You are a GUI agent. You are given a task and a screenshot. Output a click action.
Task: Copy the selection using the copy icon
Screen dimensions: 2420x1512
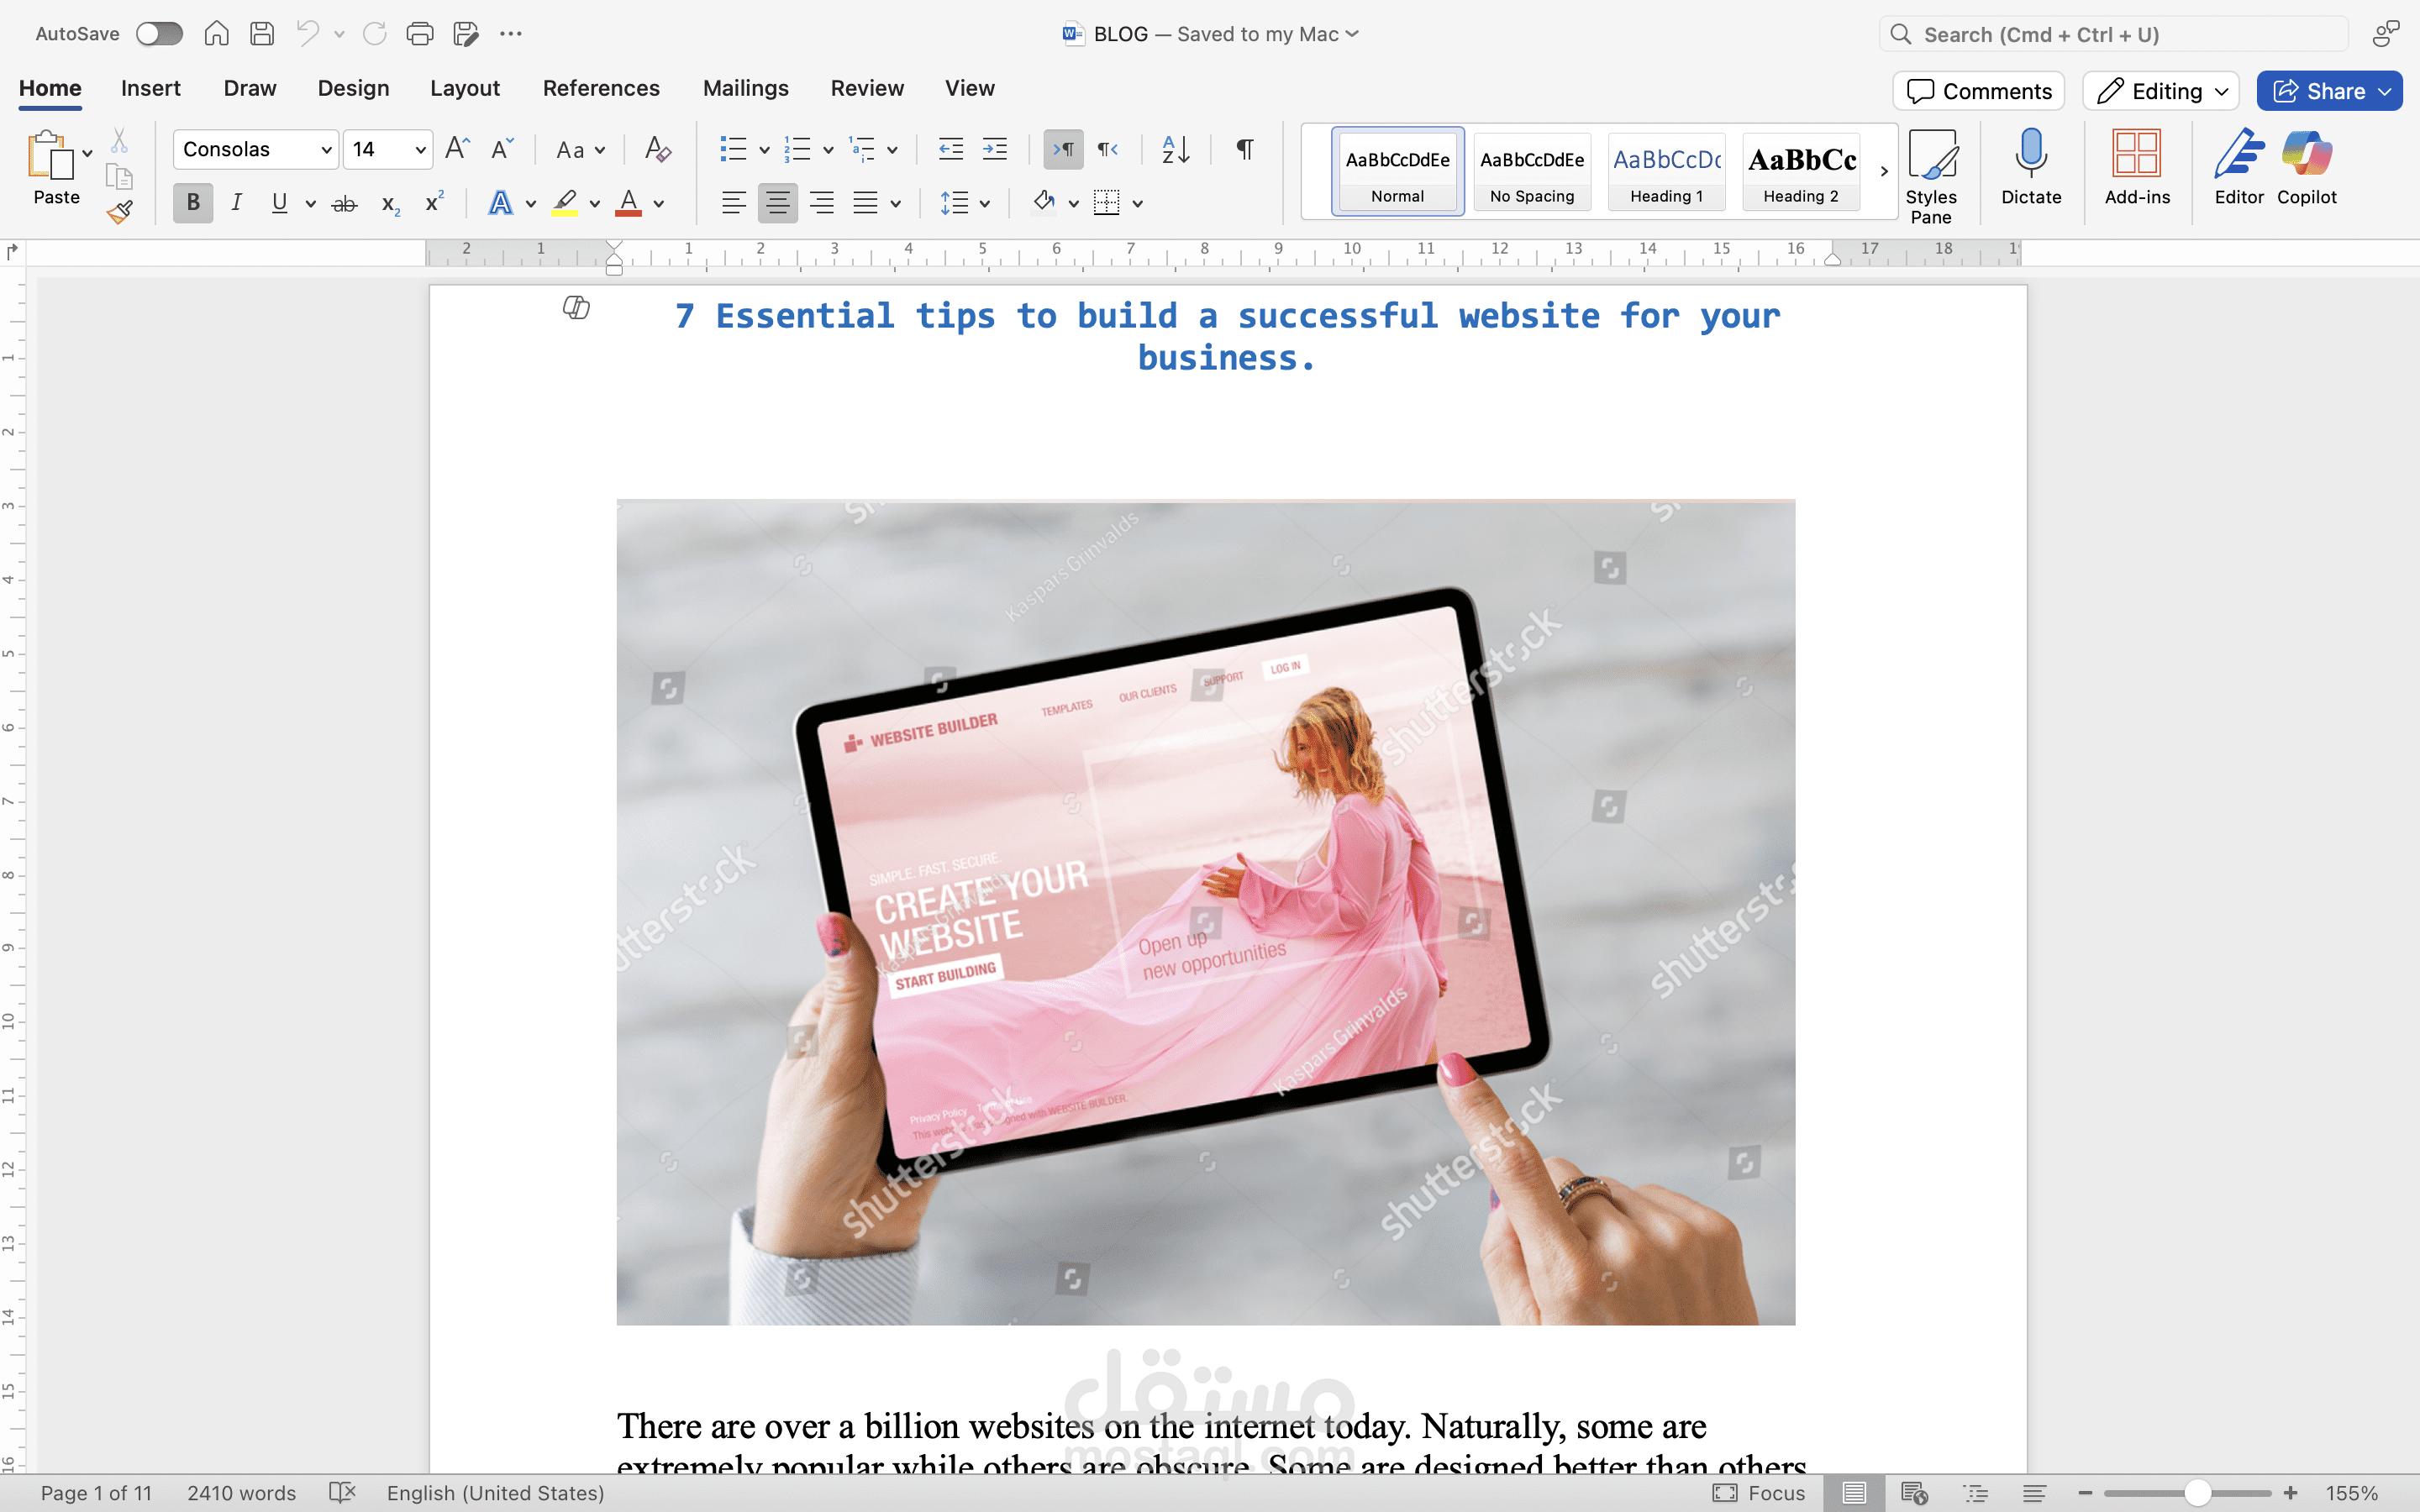(x=119, y=177)
